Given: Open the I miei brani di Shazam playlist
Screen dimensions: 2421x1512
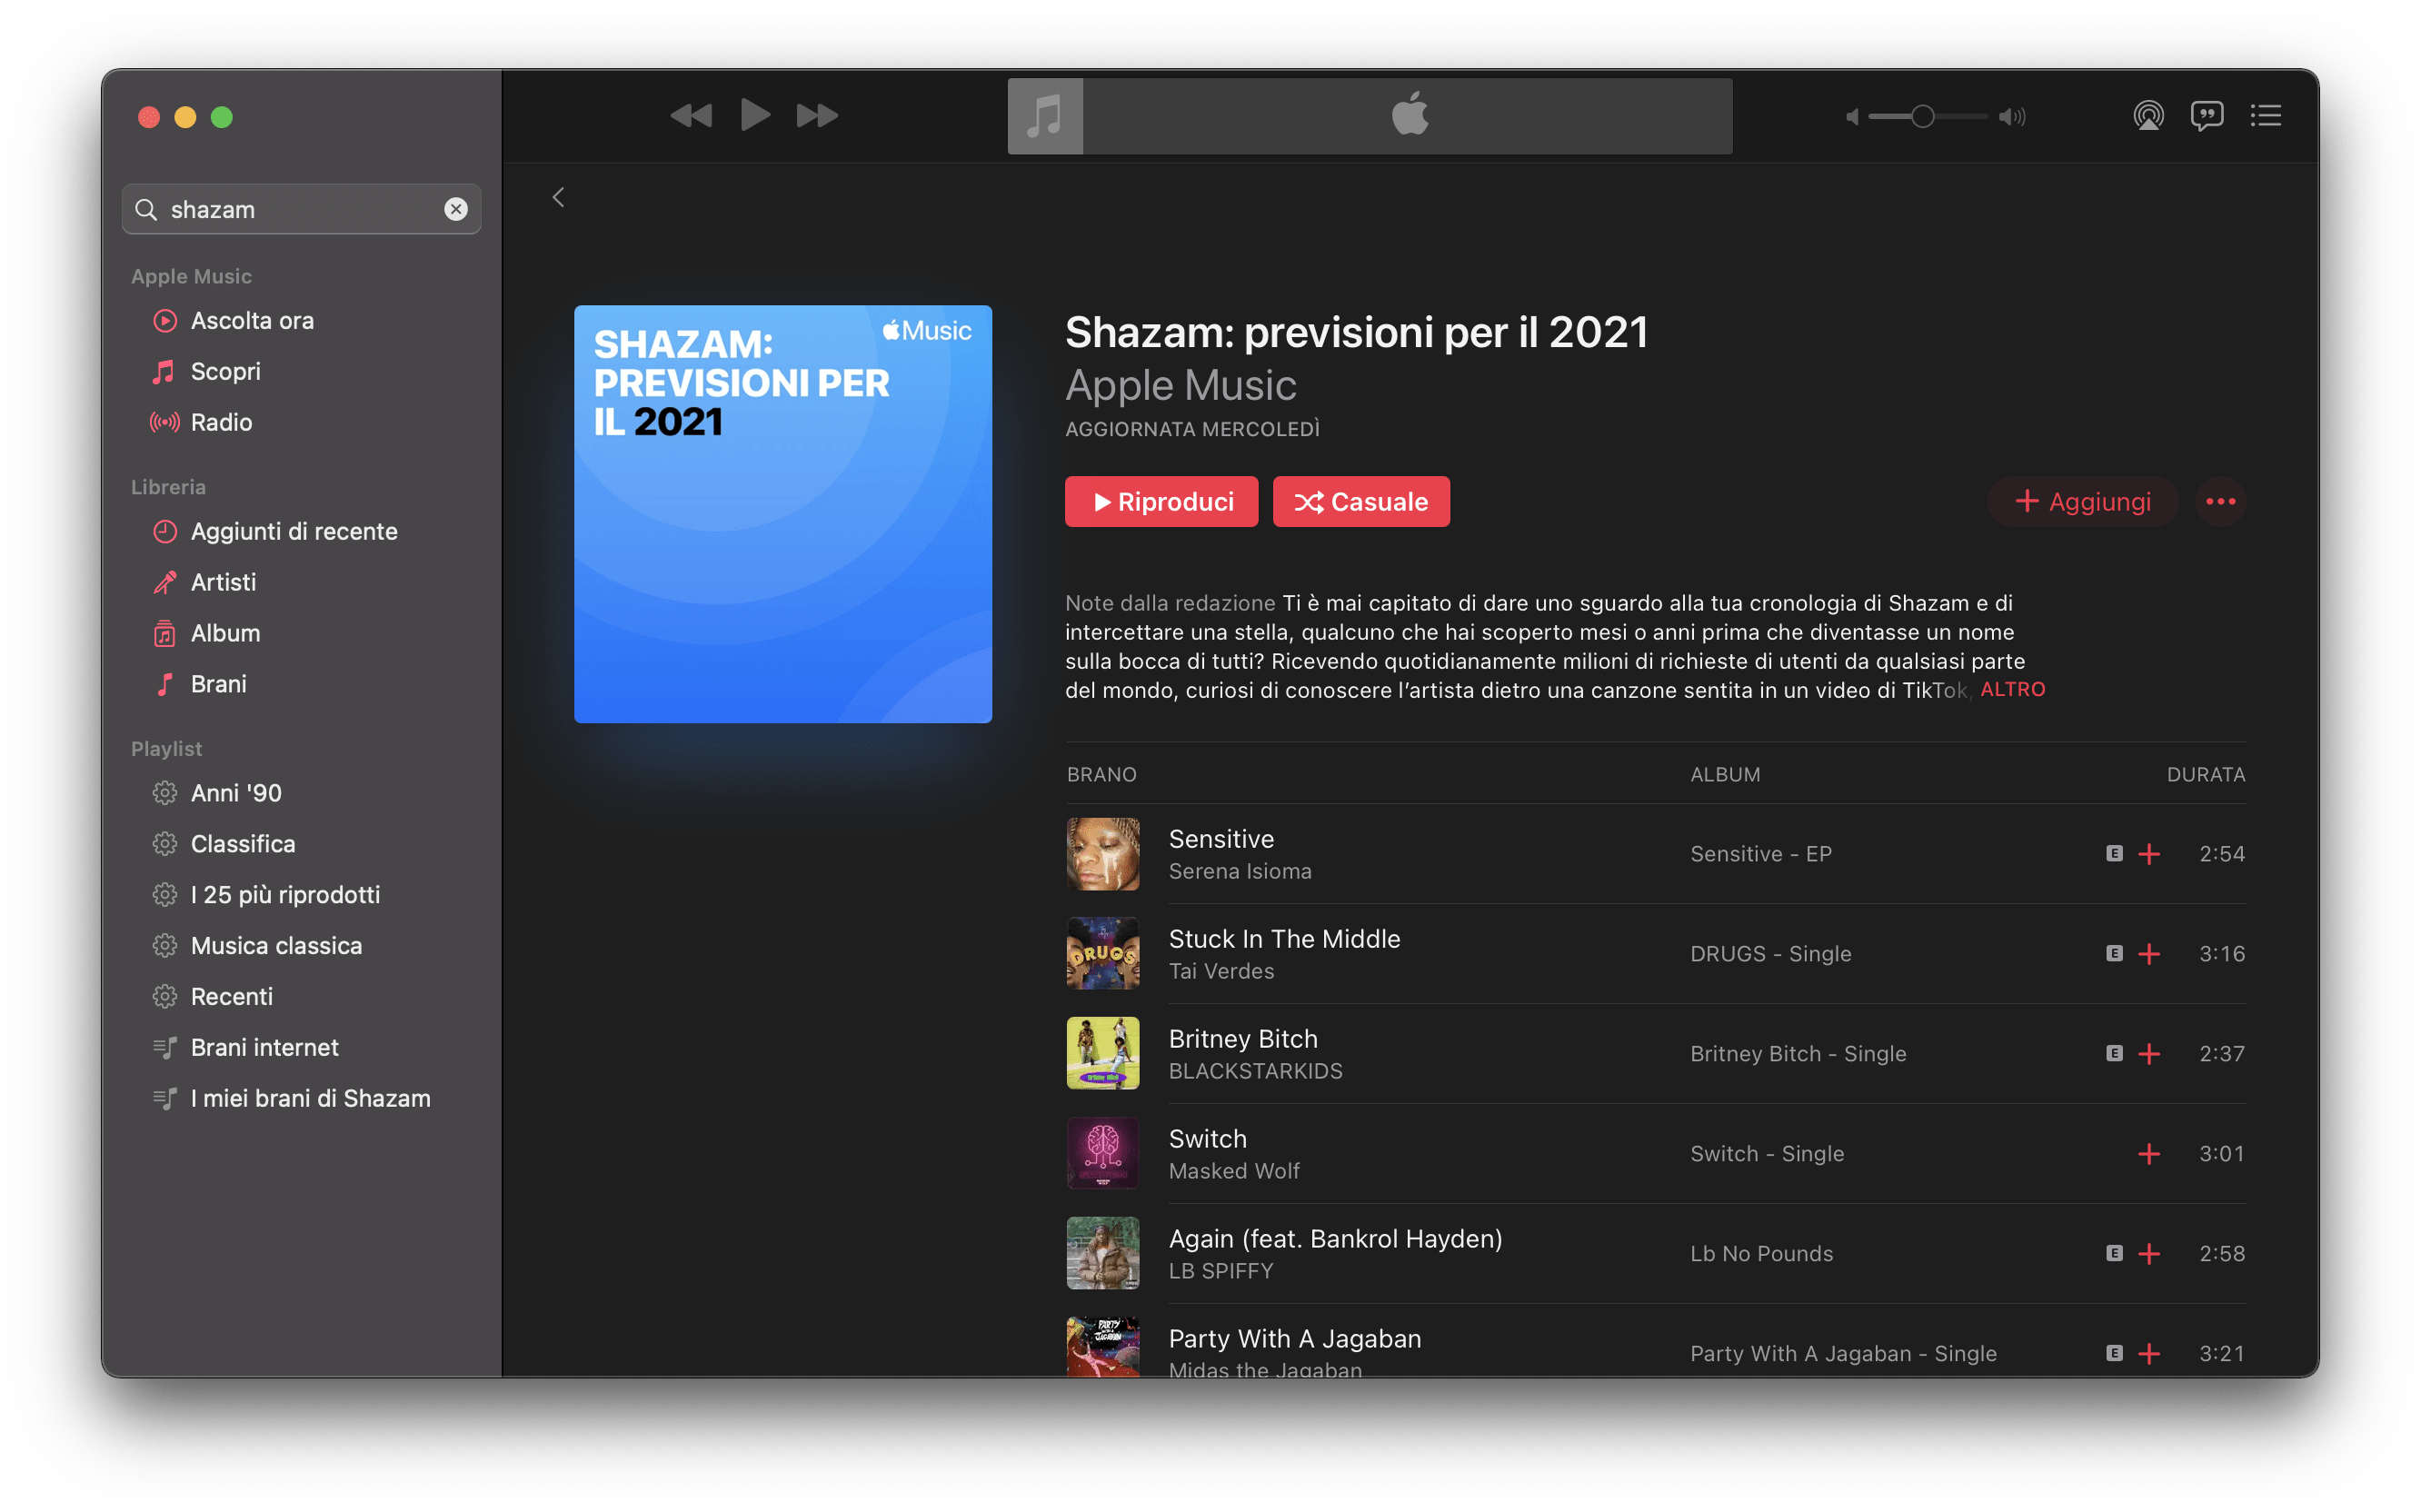Looking at the screenshot, I should click(310, 1098).
